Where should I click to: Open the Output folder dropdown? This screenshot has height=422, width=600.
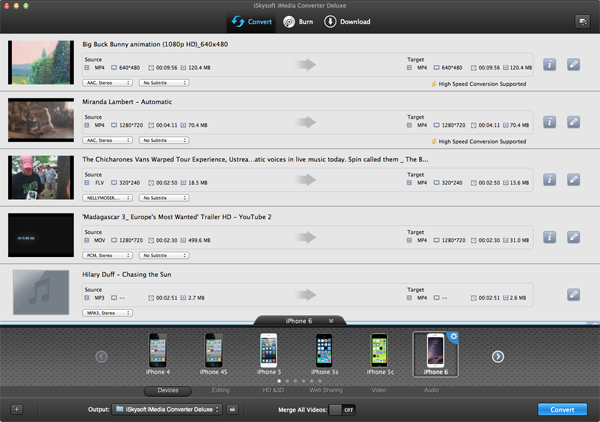click(x=167, y=409)
